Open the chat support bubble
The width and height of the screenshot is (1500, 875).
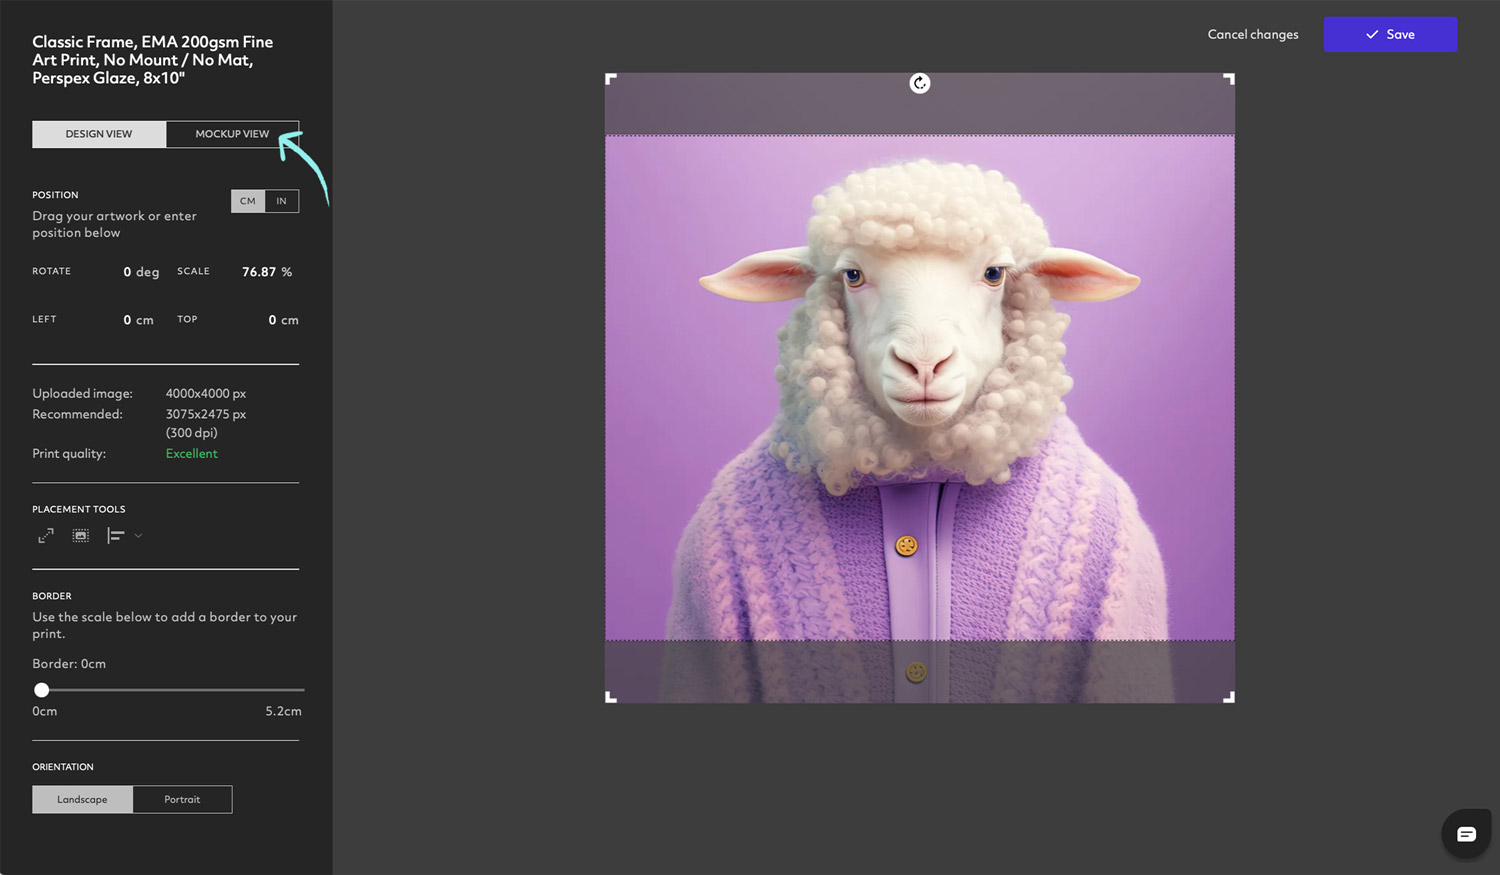click(x=1465, y=833)
